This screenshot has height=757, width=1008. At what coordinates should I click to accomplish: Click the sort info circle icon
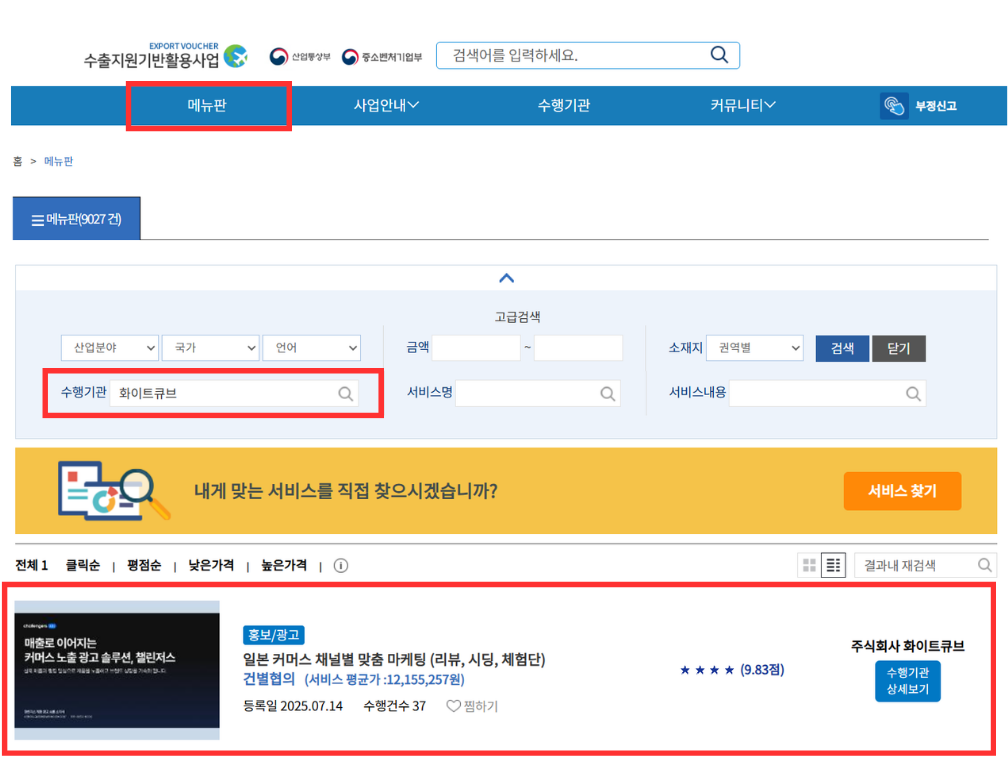pos(341,566)
